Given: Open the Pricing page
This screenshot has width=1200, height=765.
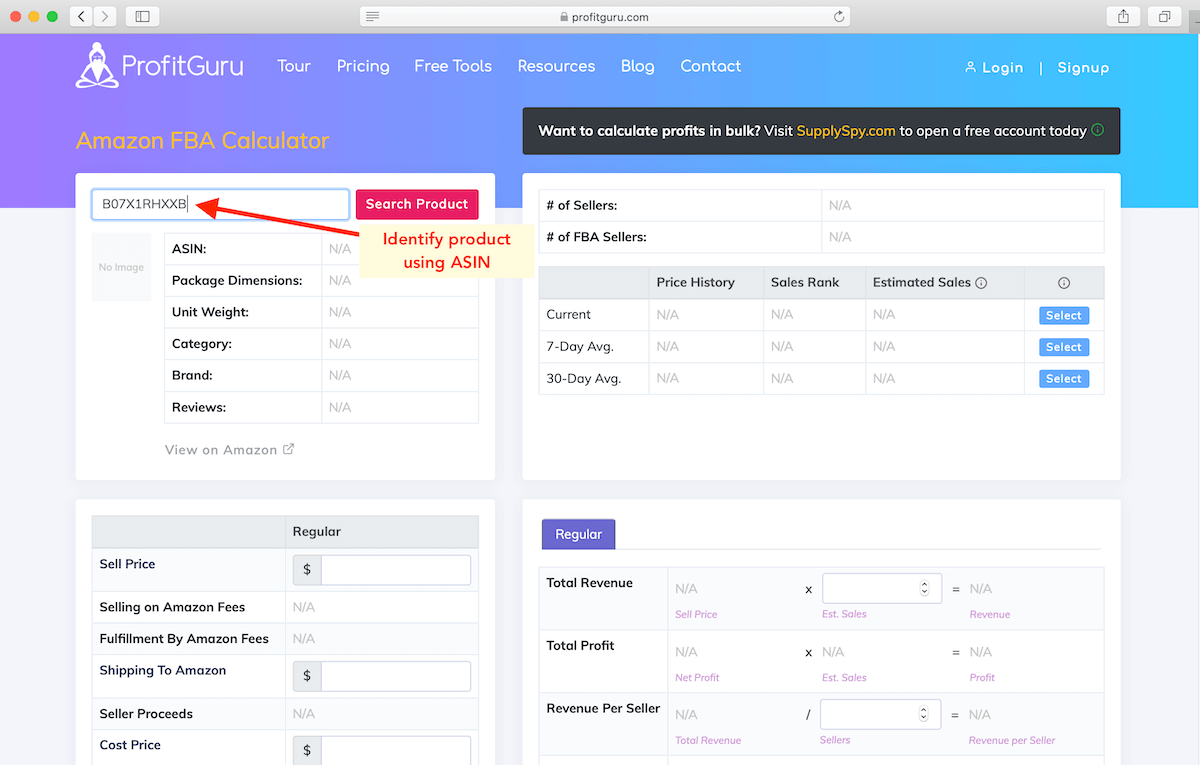Looking at the screenshot, I should pos(363,66).
